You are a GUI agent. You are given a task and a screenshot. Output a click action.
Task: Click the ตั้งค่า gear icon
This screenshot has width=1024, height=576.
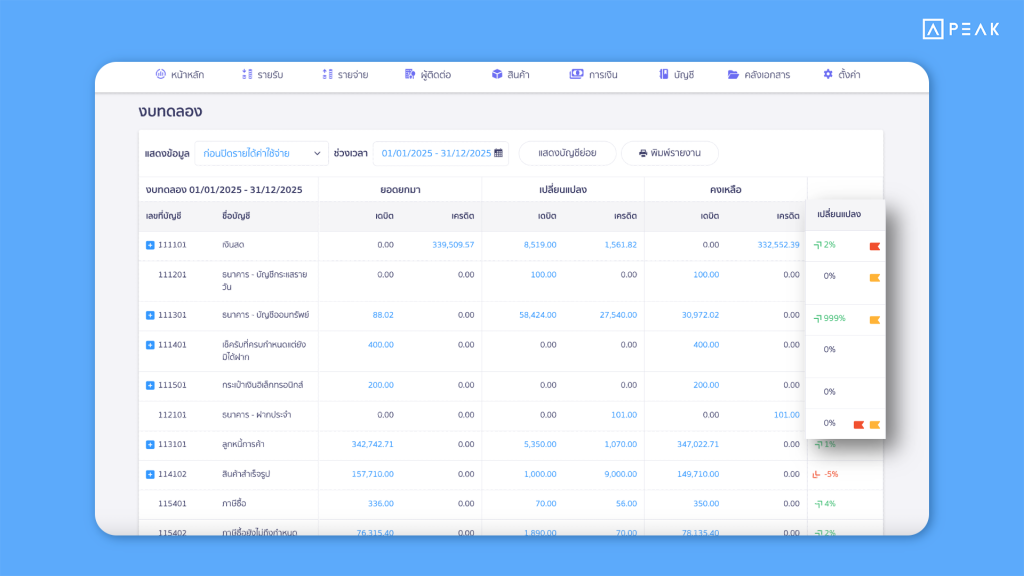click(828, 74)
